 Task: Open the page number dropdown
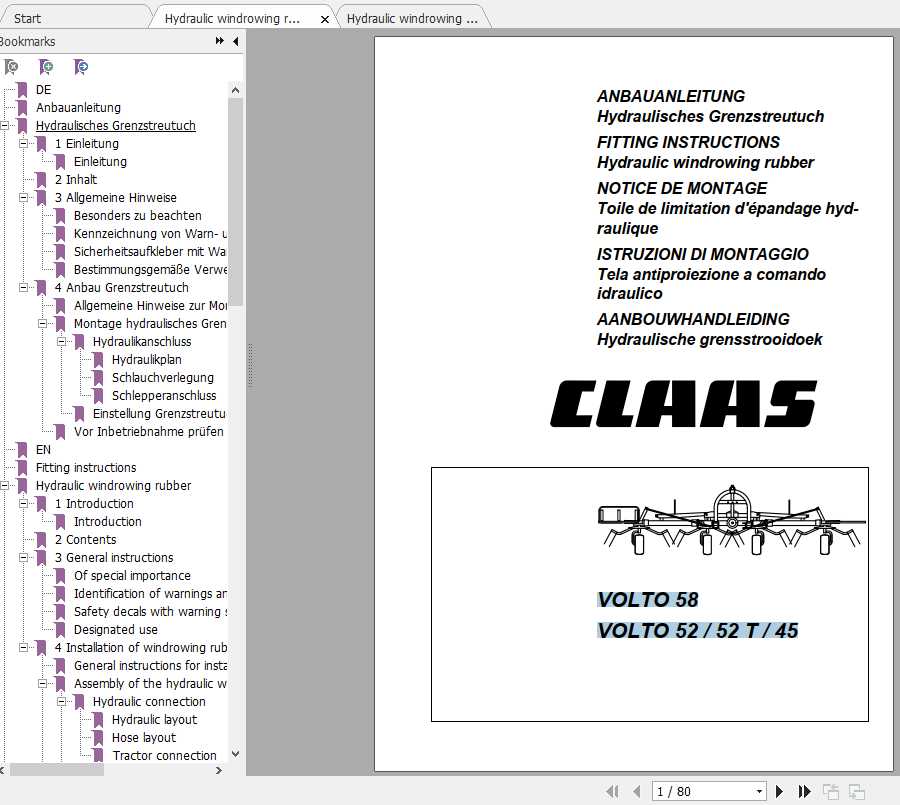[758, 790]
